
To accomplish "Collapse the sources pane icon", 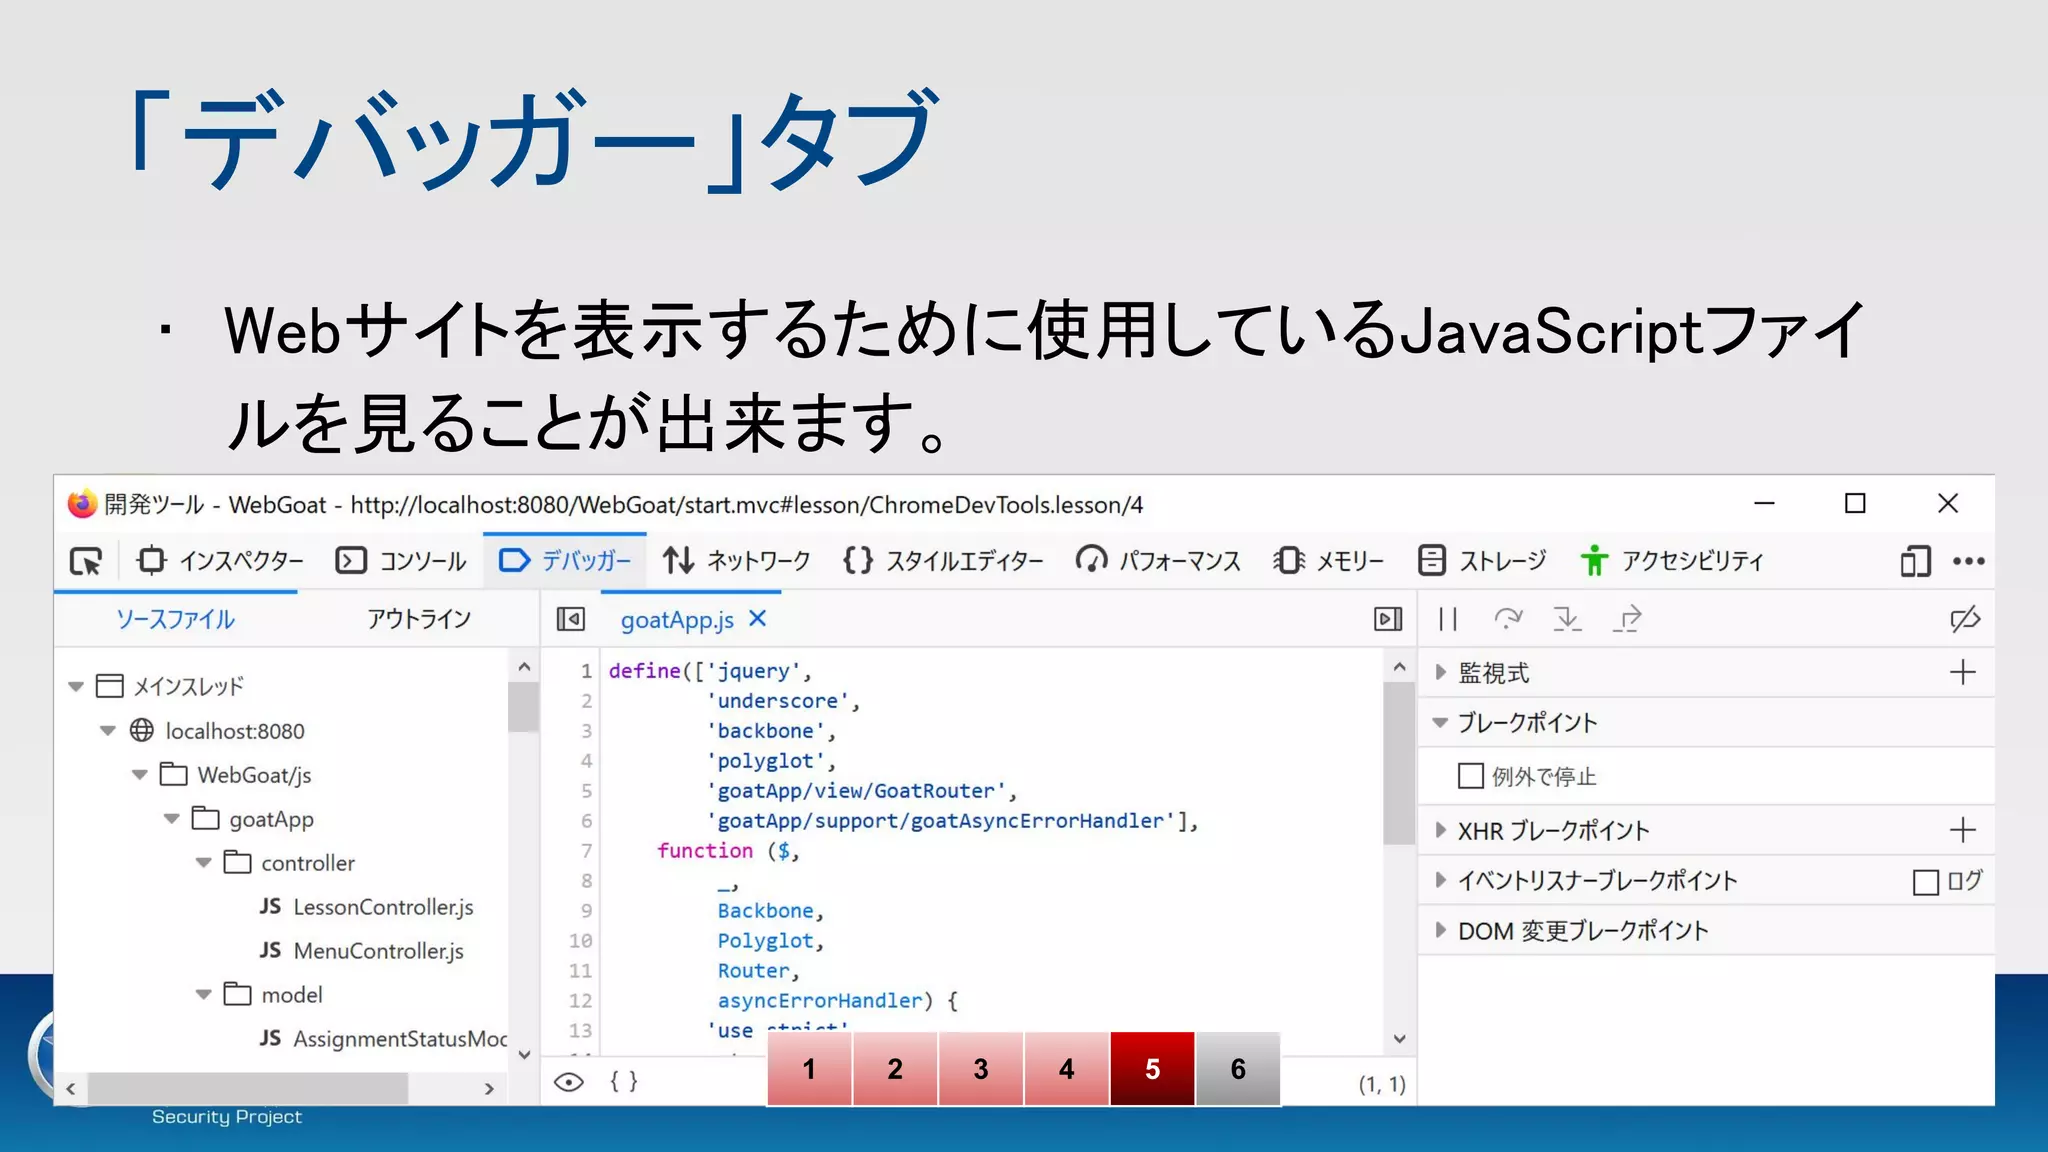I will 570,619.
